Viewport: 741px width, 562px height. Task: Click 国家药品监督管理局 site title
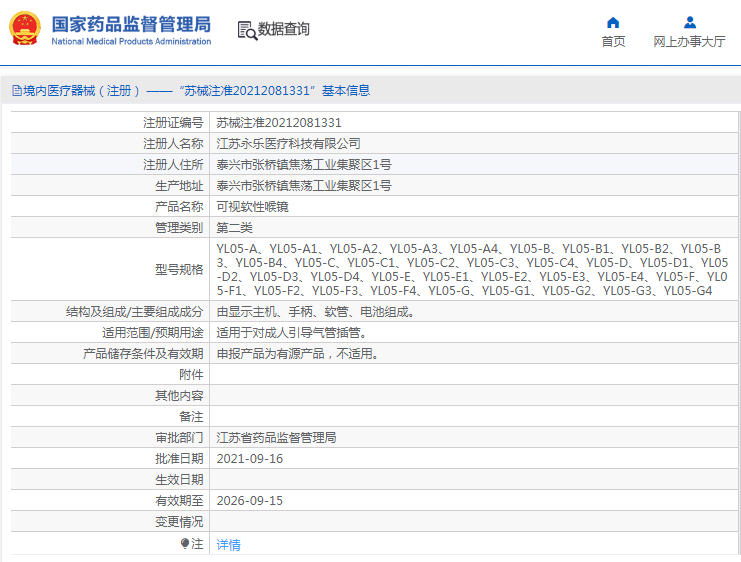(x=131, y=24)
